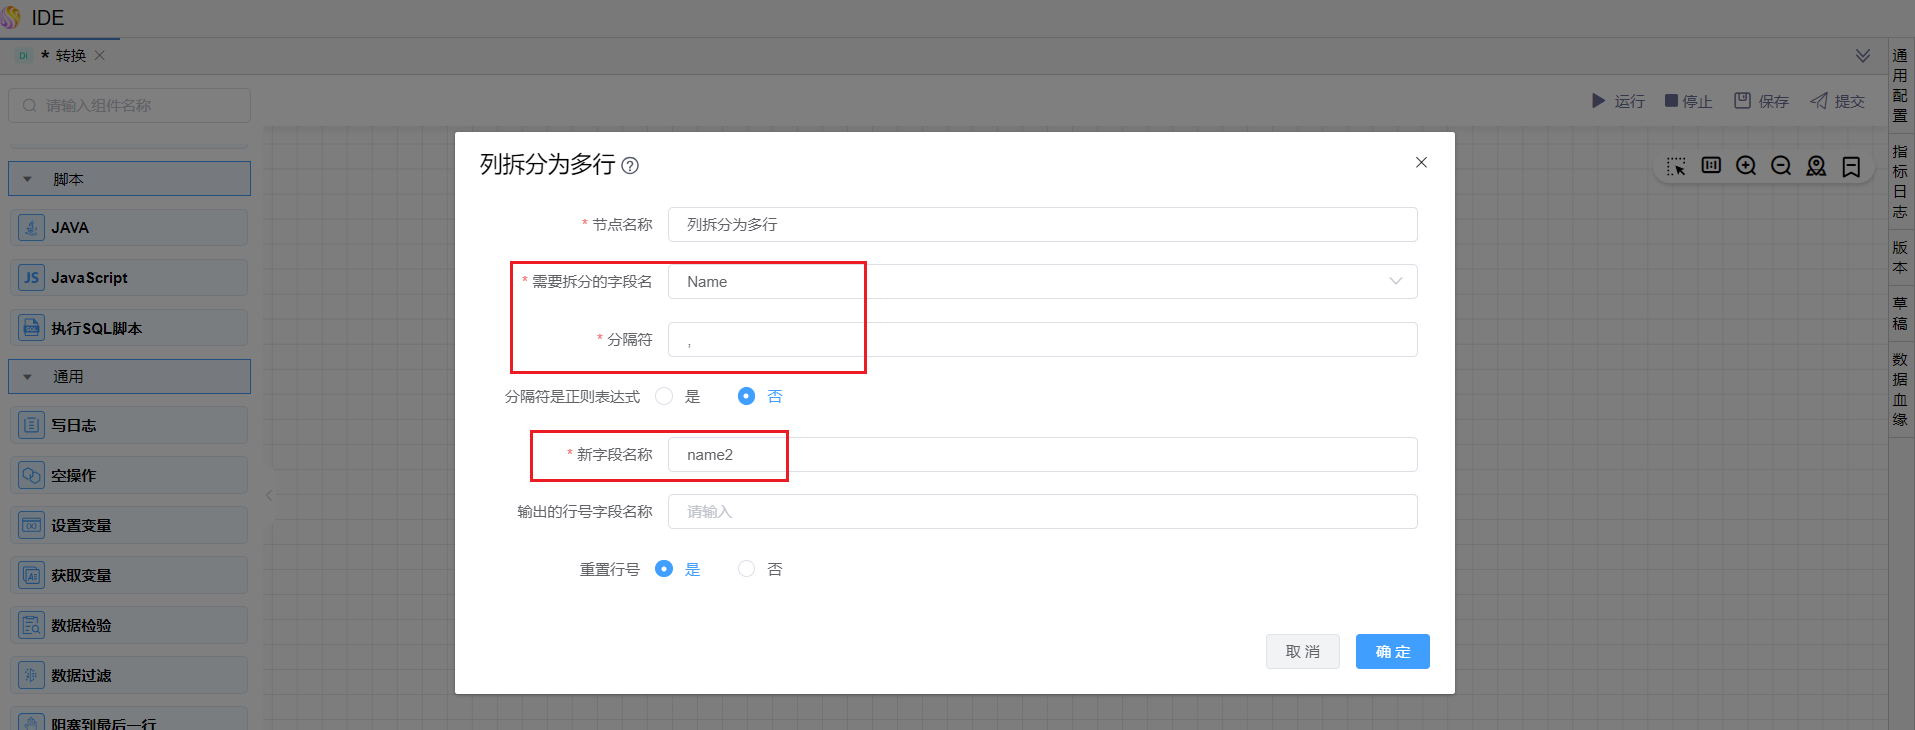
Task: Click the JavaScript component label
Action: tap(90, 278)
